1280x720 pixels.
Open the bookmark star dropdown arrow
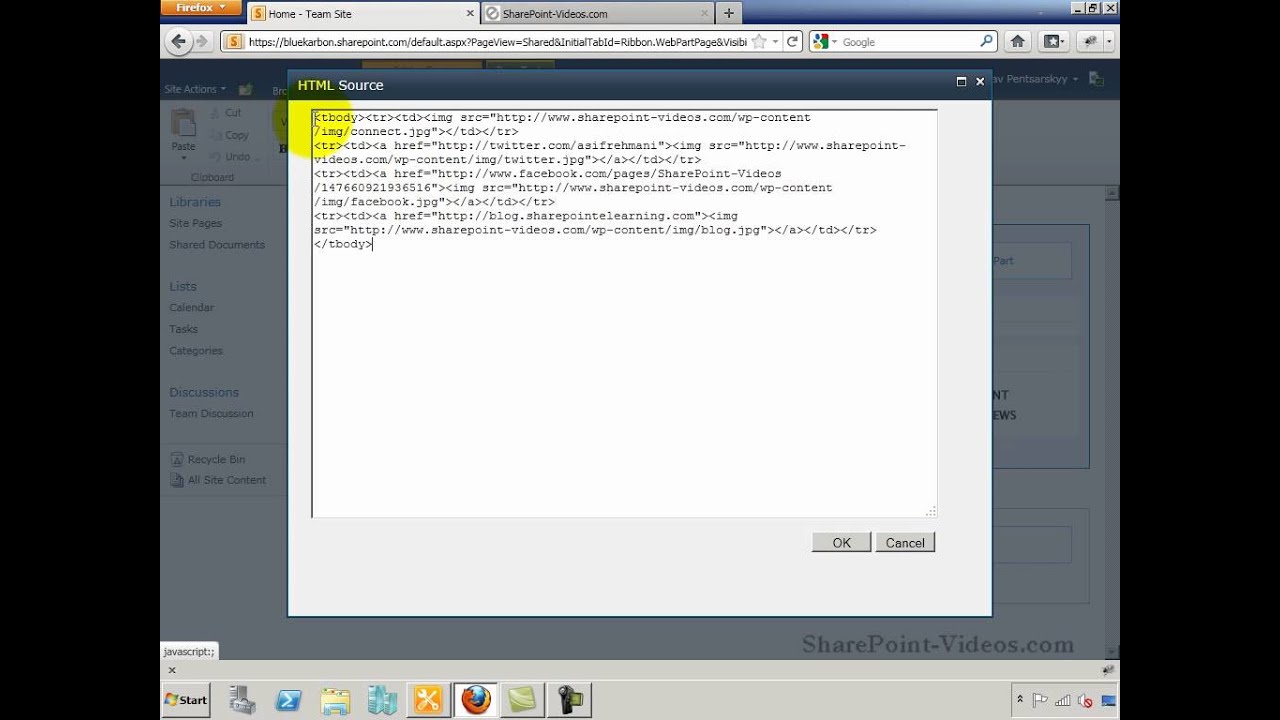pos(776,42)
